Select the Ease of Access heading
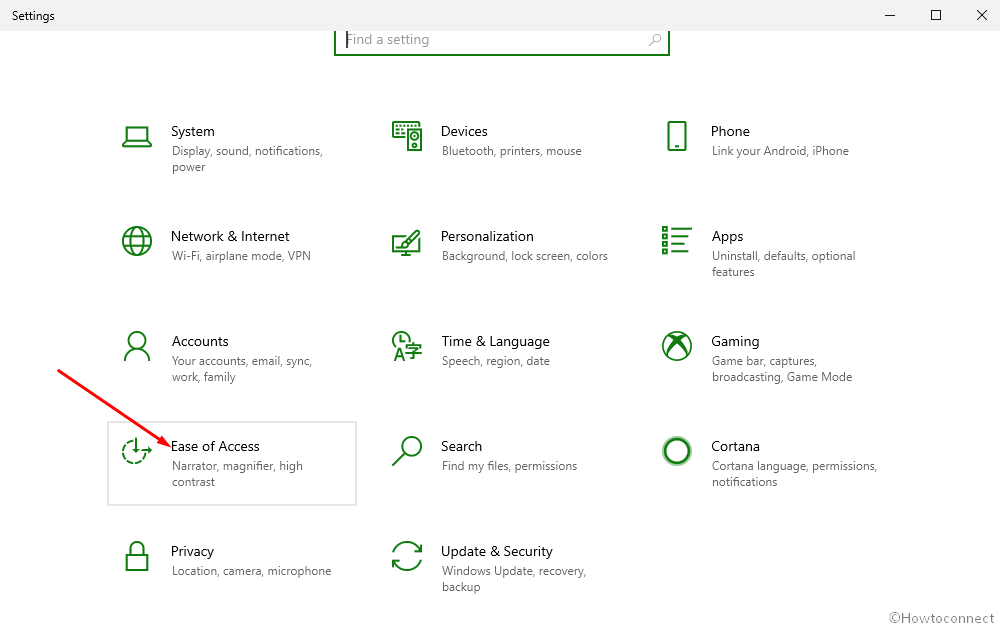 216,446
